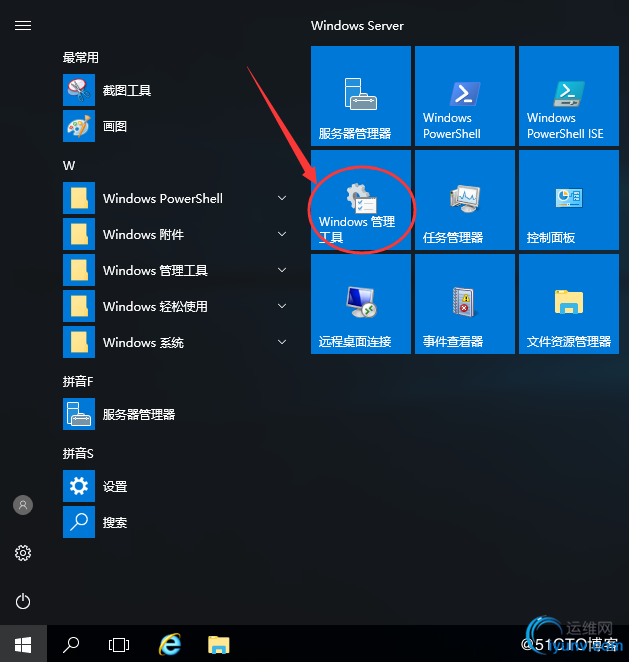Click the Windows Server tile group title

[357, 26]
